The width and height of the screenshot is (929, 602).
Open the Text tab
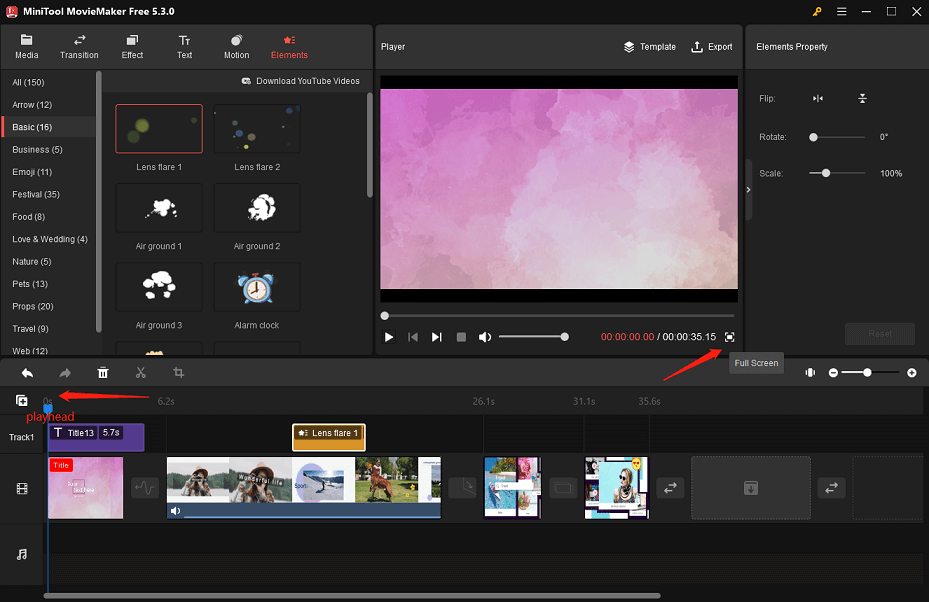click(x=184, y=47)
